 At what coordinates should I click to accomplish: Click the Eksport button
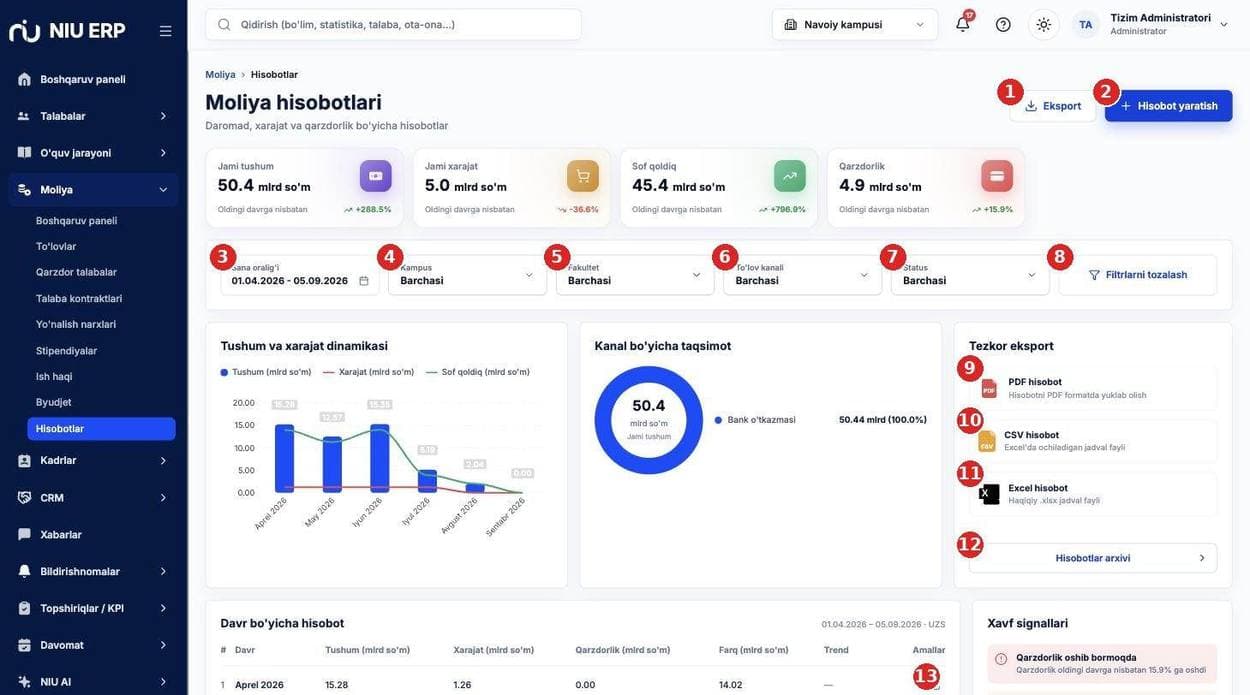(x=1053, y=106)
